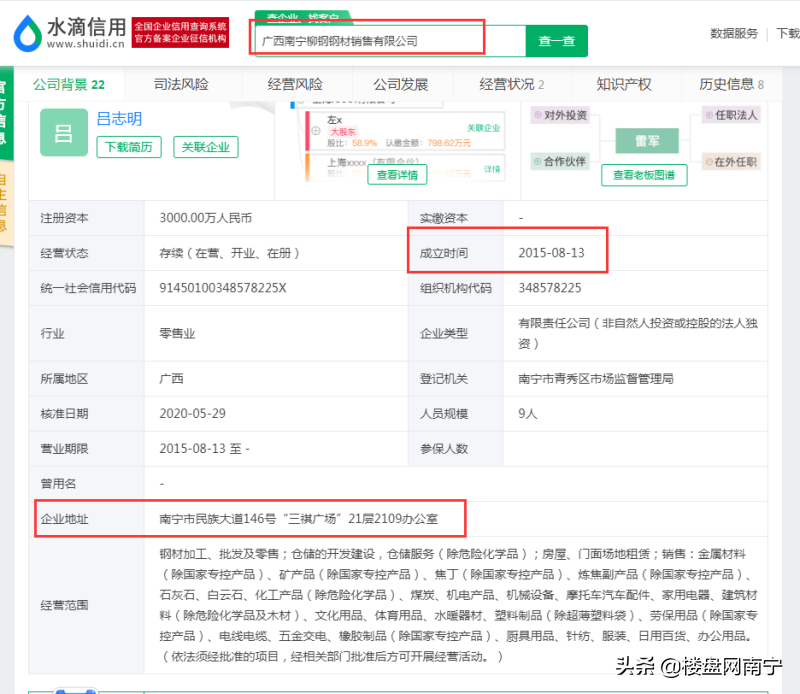Screen dimensions: 800x694
Task: Expand the 合作伙伴 node
Action: click(x=560, y=162)
